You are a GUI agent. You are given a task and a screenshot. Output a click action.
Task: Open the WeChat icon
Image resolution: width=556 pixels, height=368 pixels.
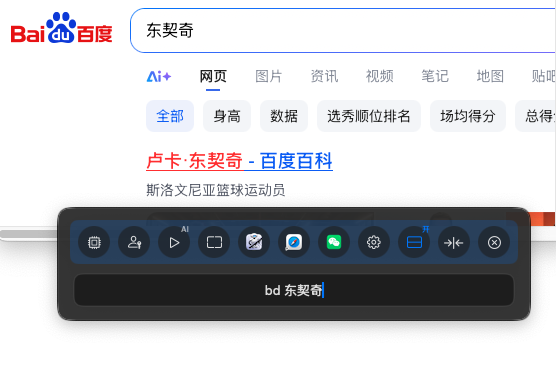click(334, 242)
